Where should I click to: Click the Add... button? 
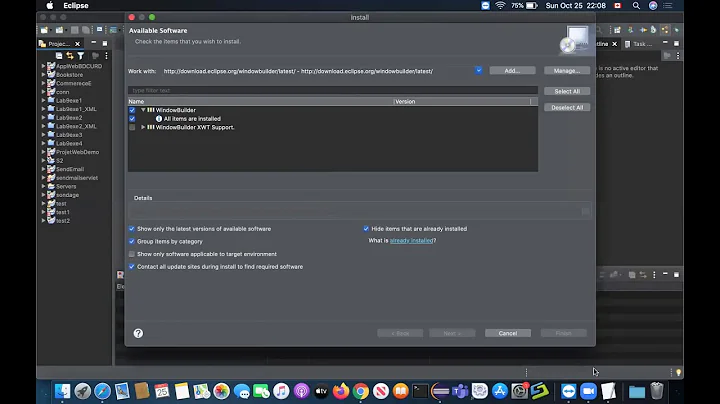[x=512, y=71]
